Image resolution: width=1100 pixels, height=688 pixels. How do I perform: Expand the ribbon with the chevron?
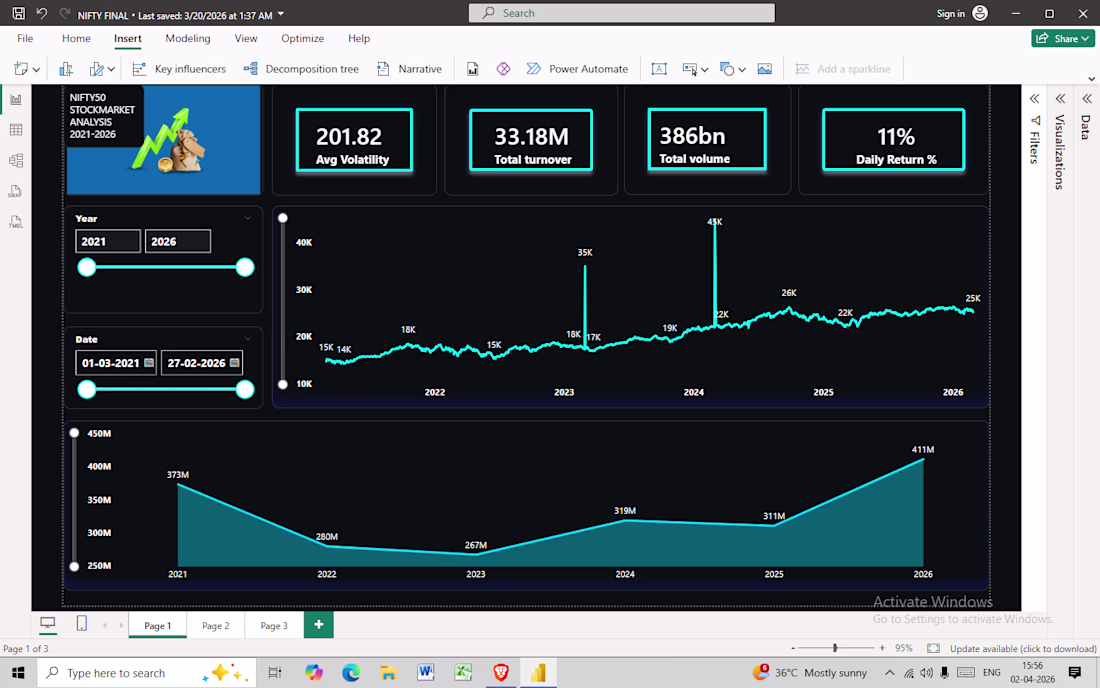[x=1092, y=79]
